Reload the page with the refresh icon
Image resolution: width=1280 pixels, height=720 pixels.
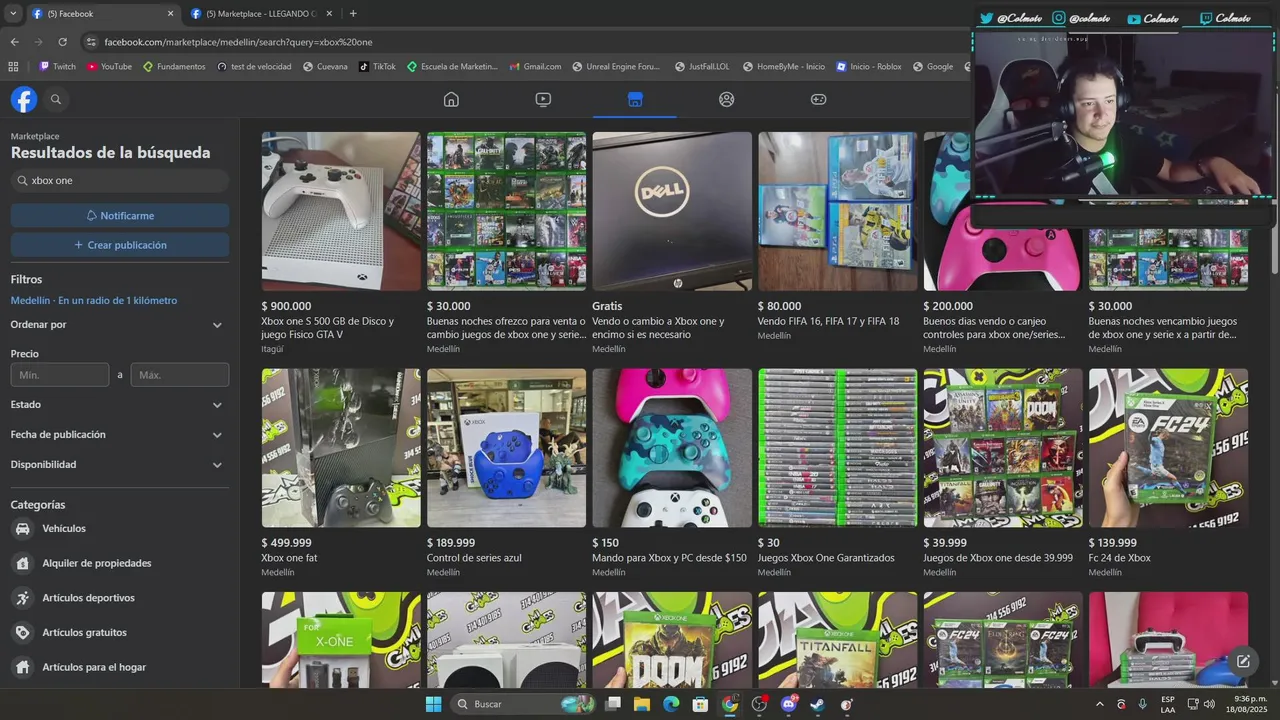pyautogui.click(x=62, y=42)
